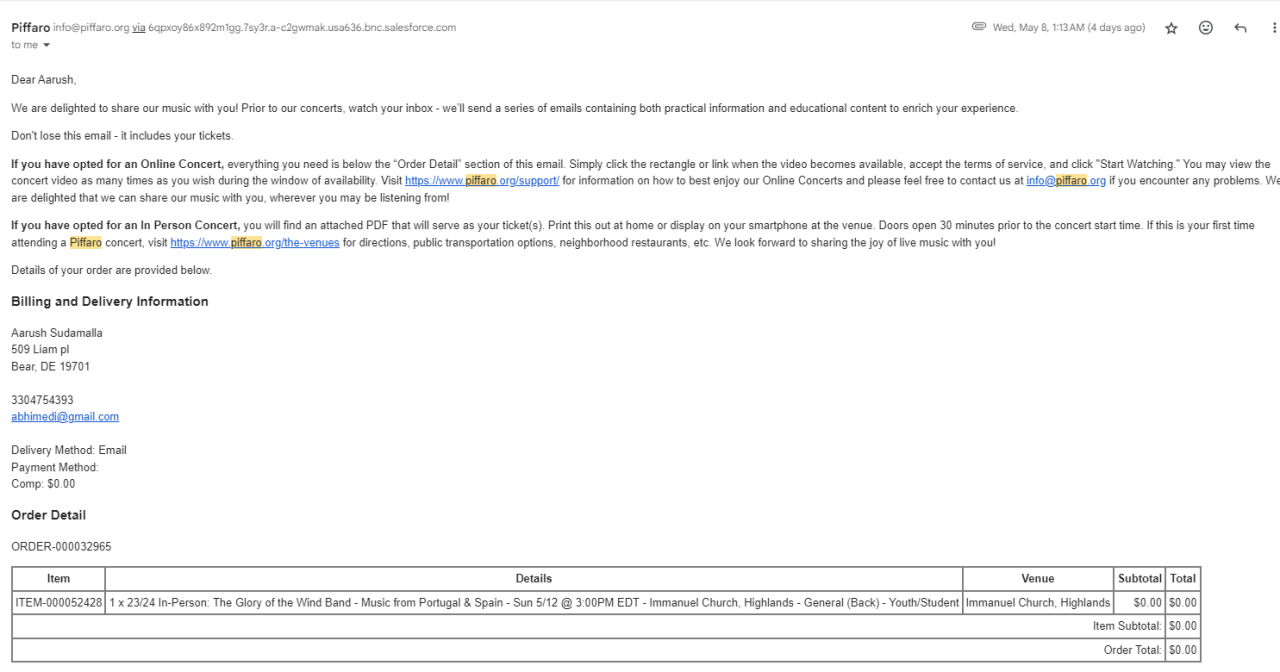Click the Details column header
This screenshot has height=672, width=1280.
pyautogui.click(x=534, y=579)
